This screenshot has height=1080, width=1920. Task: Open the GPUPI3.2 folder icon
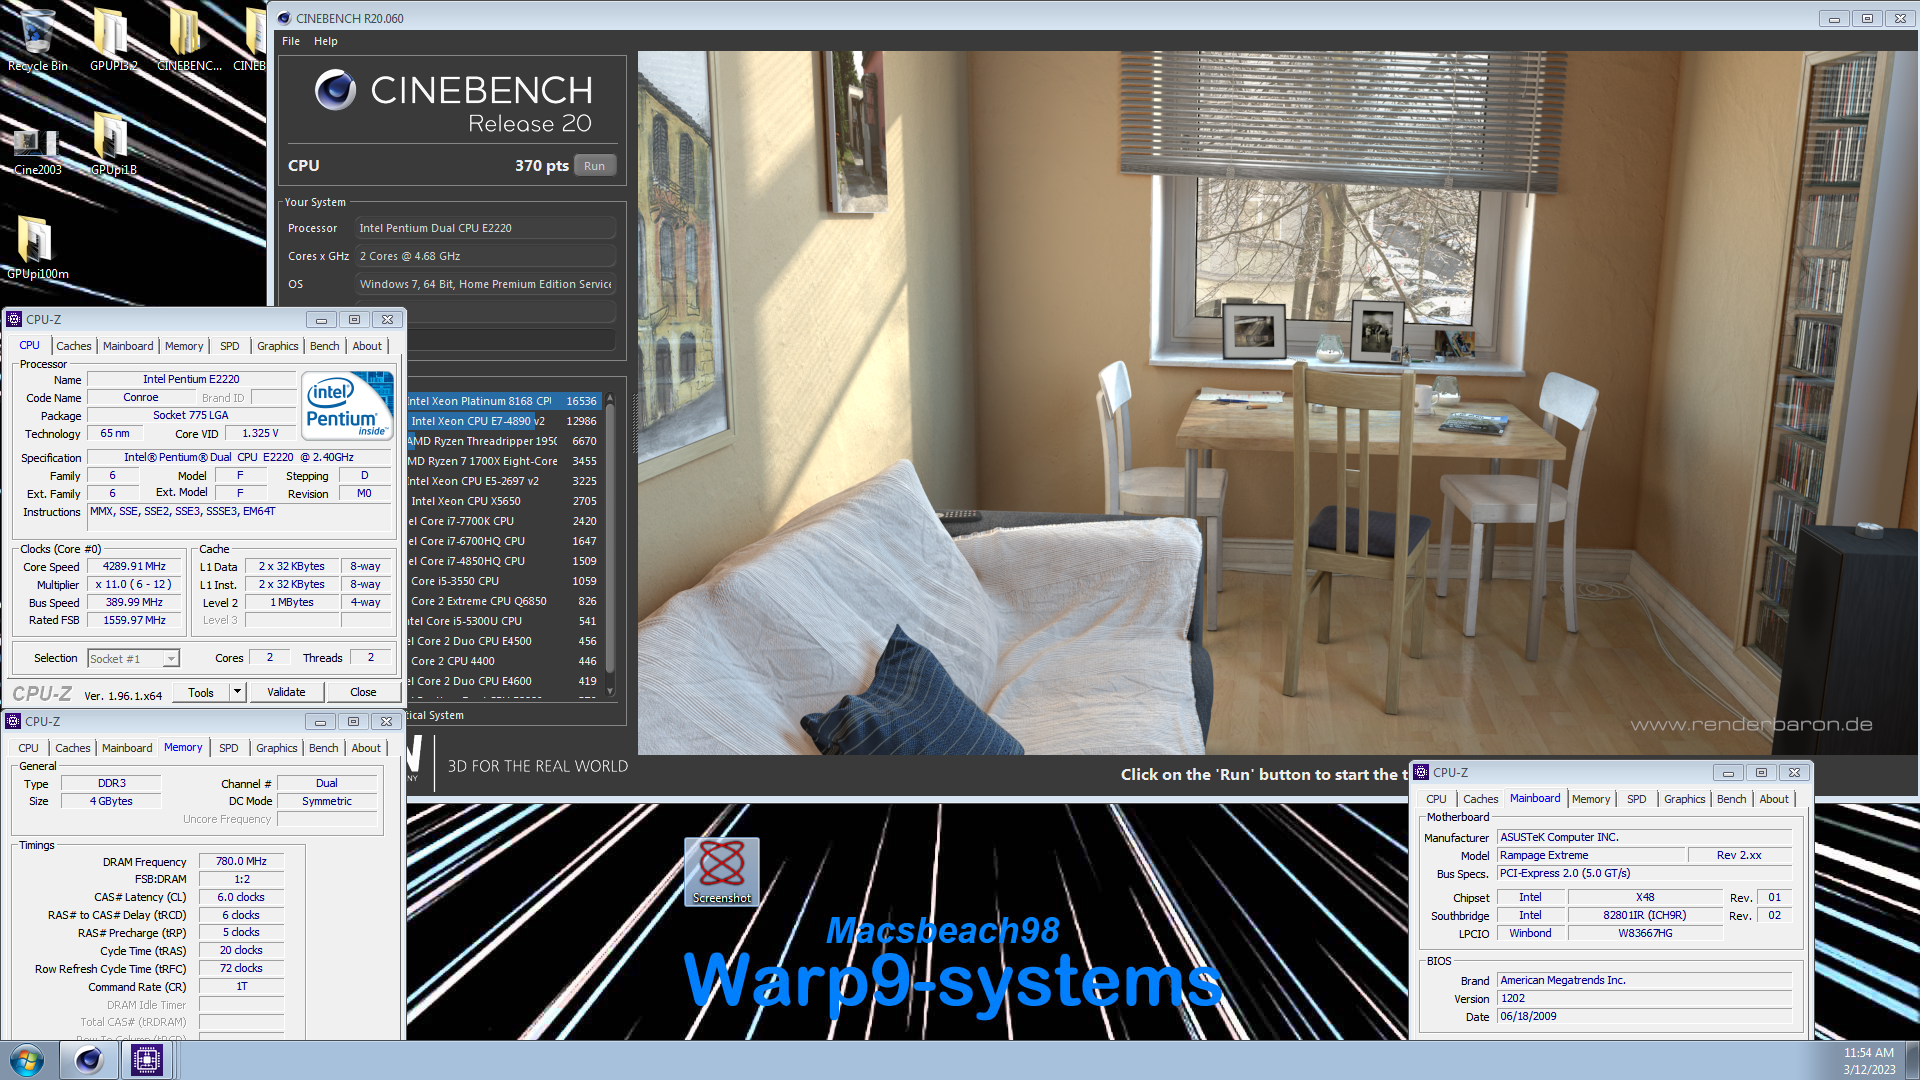pos(113,40)
